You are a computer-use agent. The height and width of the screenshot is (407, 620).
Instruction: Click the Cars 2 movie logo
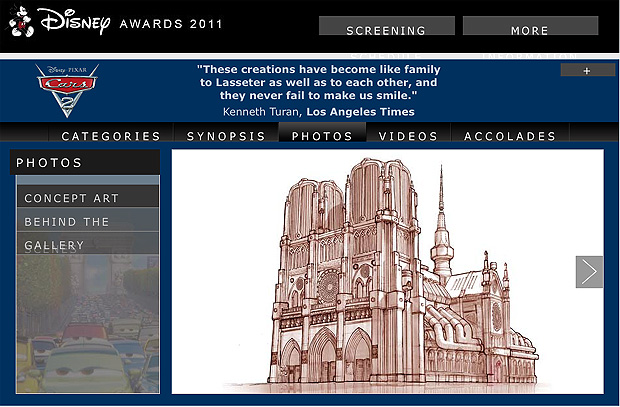[67, 91]
